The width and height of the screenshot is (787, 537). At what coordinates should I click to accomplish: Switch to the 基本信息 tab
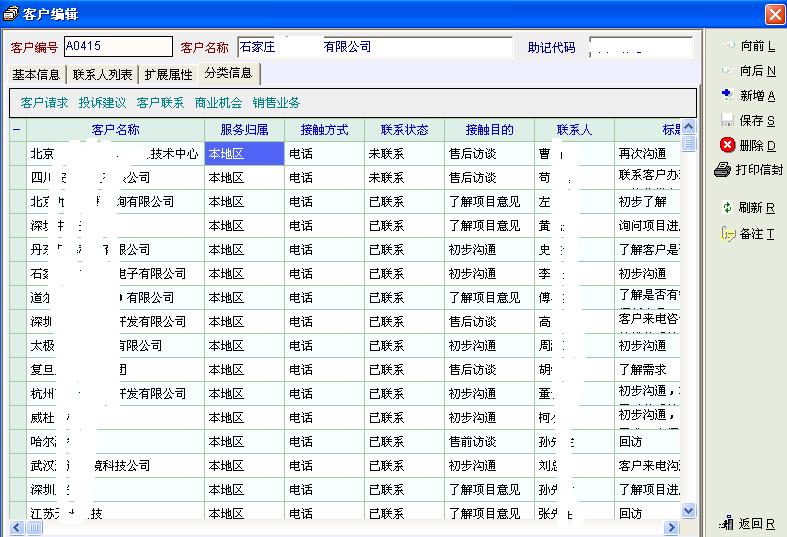tap(35, 74)
